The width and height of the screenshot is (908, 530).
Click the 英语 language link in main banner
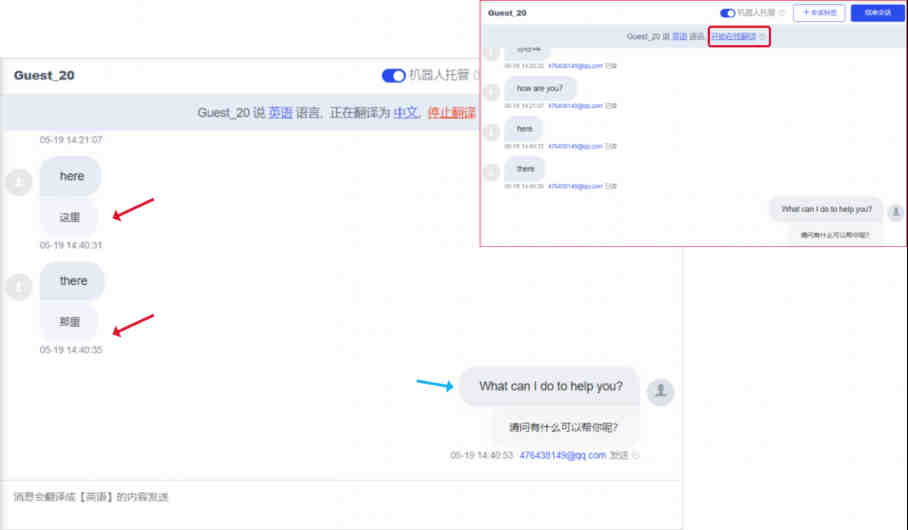click(x=280, y=113)
